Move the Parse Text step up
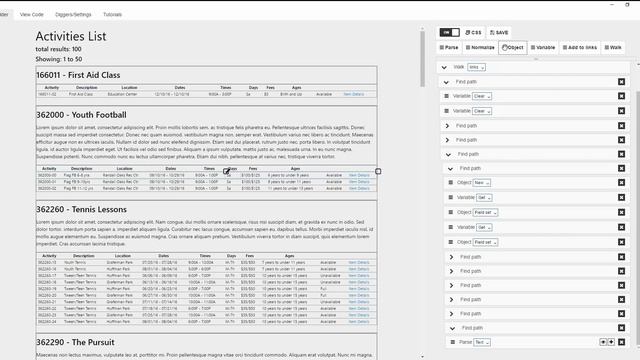640x360 pixels. tap(603, 342)
